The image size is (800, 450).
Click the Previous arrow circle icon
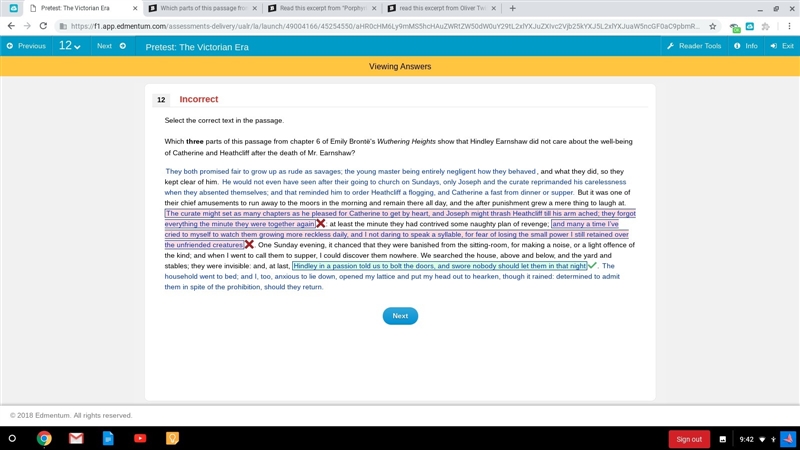coord(10,46)
